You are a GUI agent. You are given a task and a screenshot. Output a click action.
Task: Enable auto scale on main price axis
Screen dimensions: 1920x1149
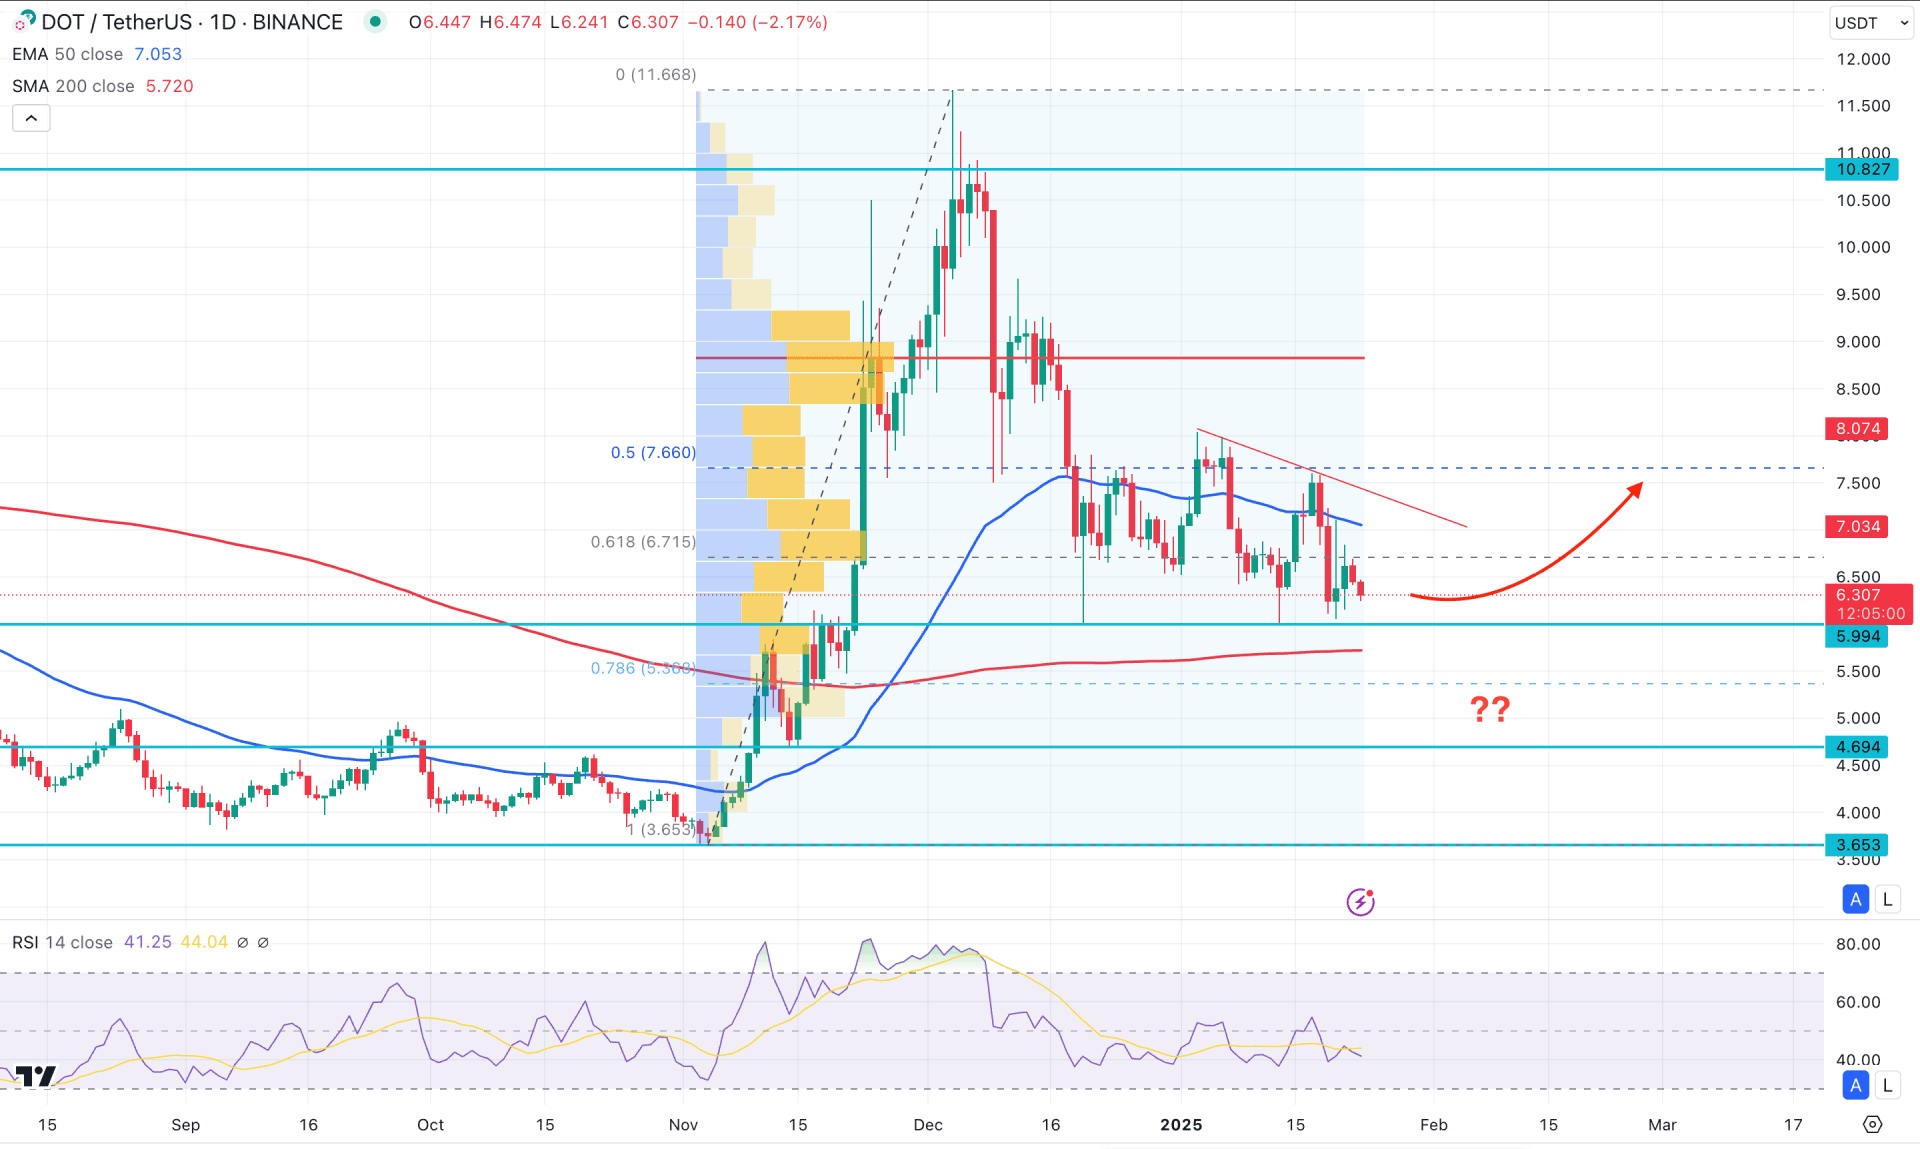click(1856, 899)
